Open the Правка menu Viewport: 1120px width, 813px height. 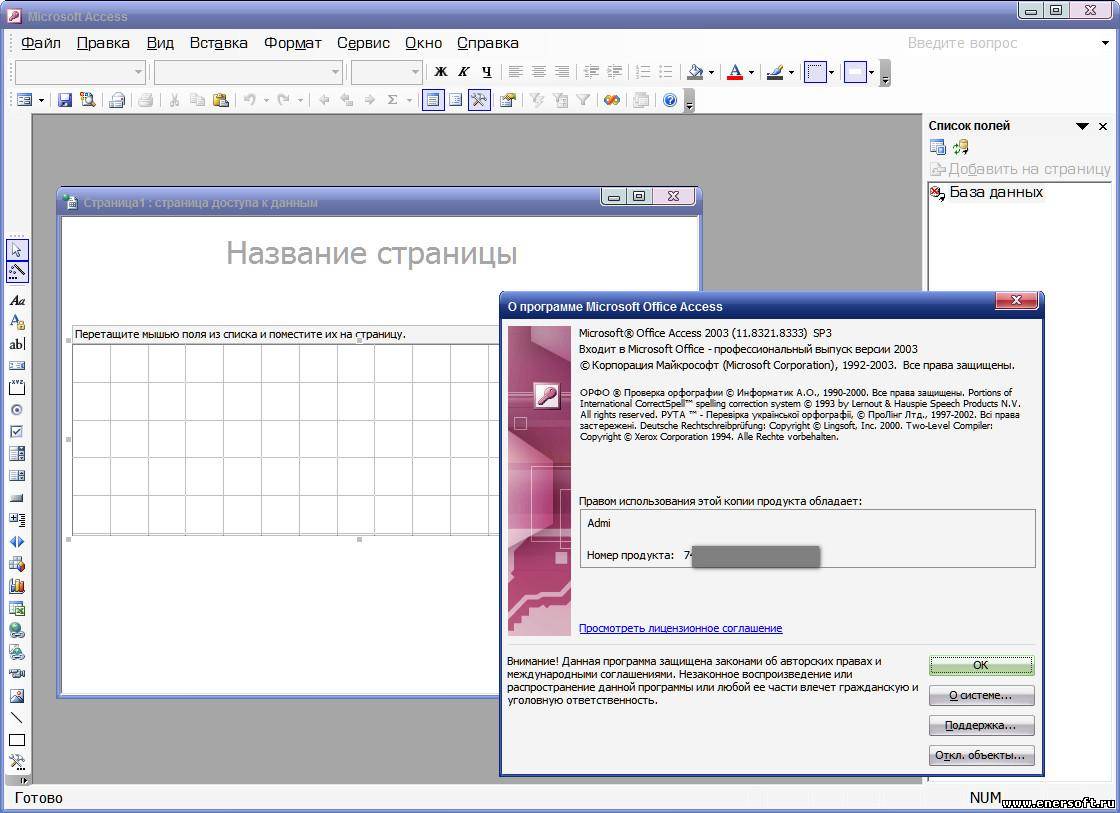pos(103,43)
